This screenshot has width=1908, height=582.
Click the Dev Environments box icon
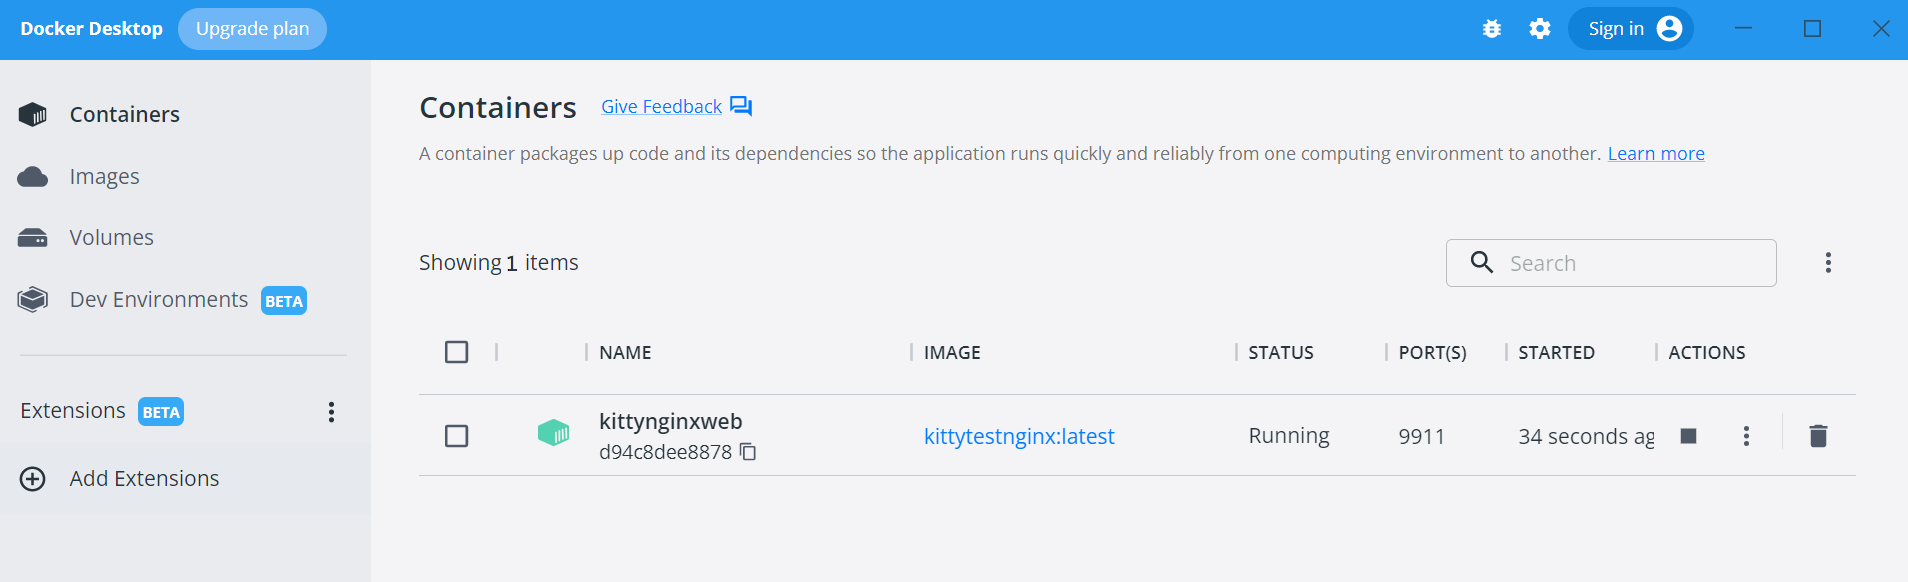33,300
